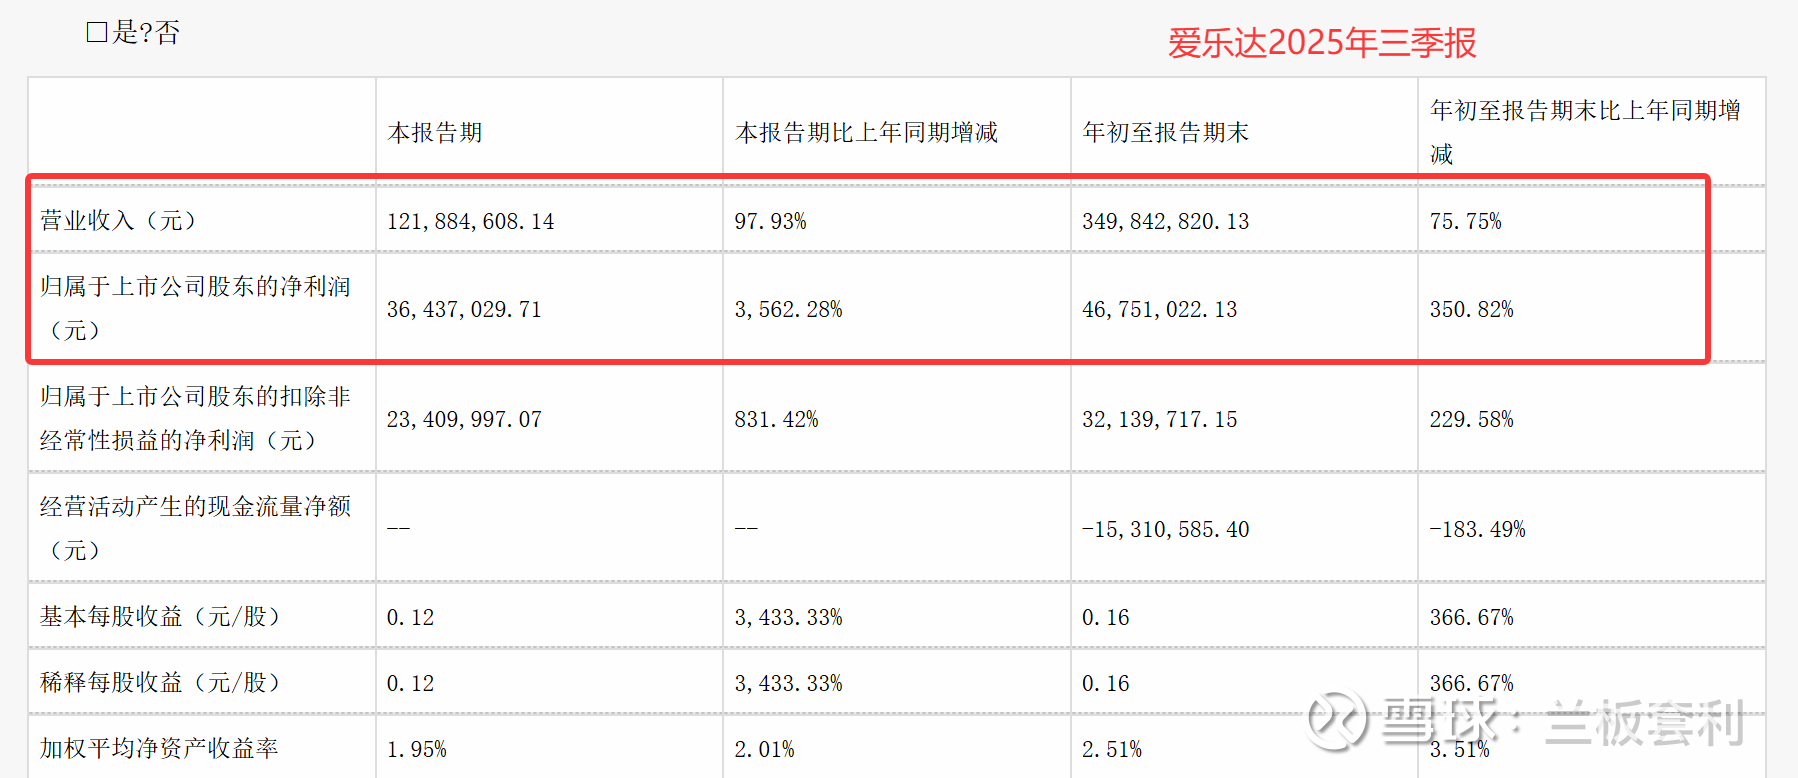Select the cash flow cell -15,310,585.40
1798x778 pixels.
[x=1165, y=530]
